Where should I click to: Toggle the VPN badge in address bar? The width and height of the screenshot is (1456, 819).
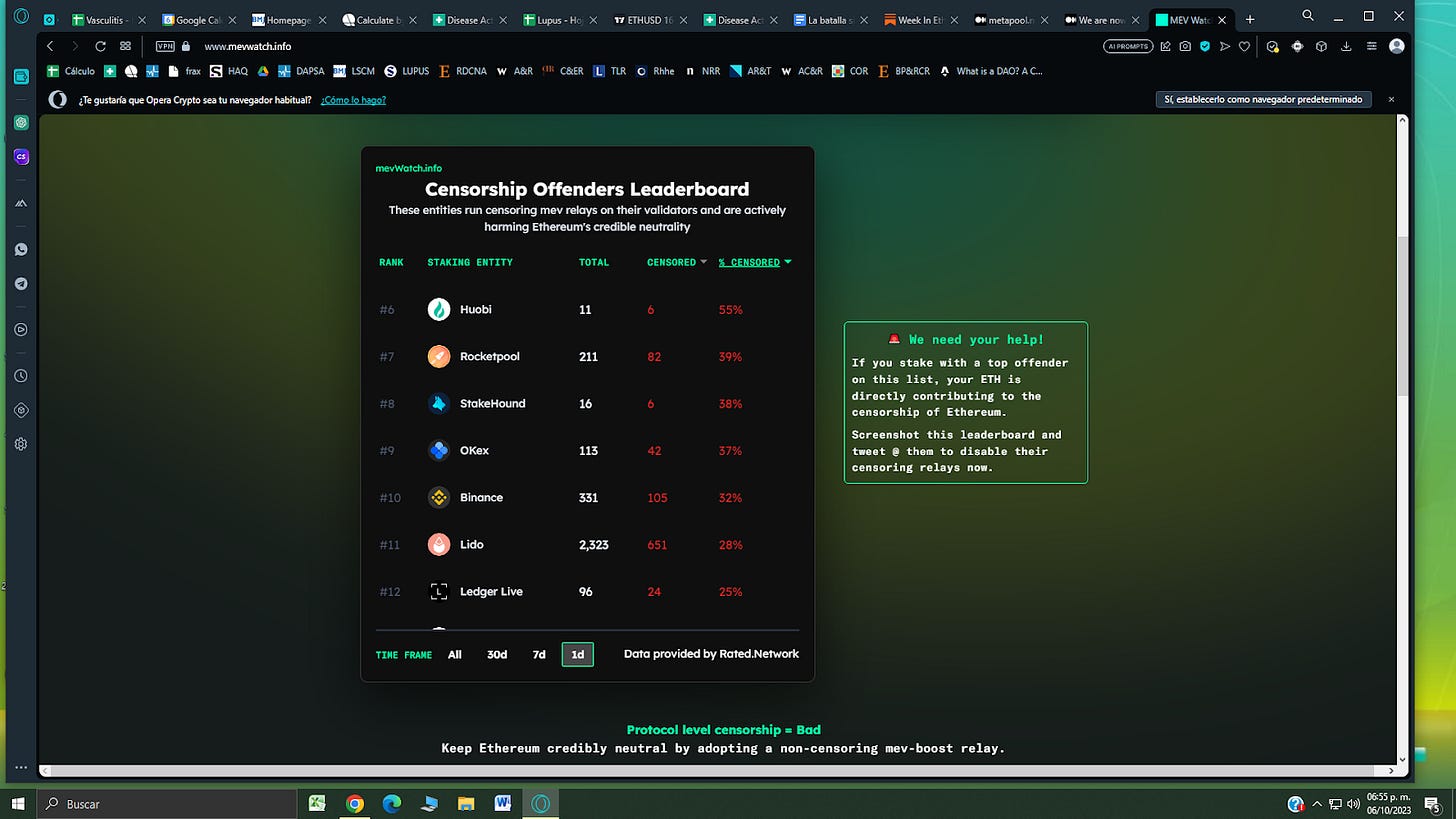[x=165, y=46]
